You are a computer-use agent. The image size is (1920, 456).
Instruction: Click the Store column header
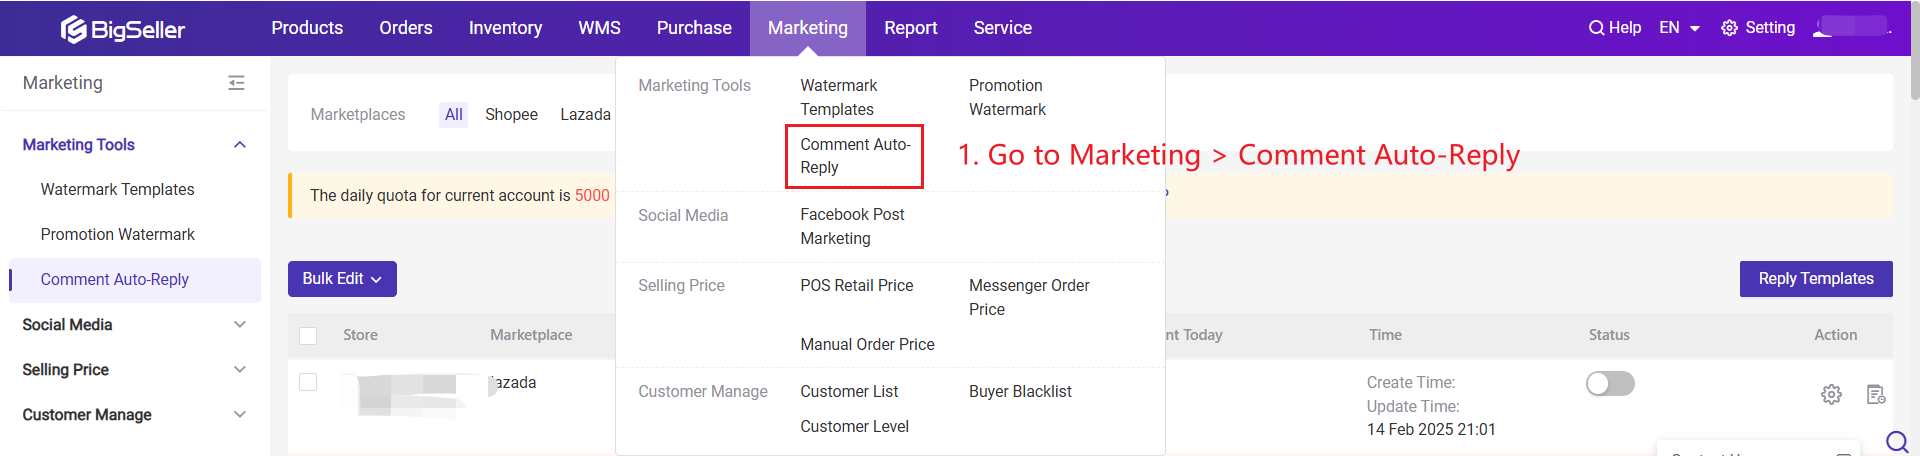[360, 336]
